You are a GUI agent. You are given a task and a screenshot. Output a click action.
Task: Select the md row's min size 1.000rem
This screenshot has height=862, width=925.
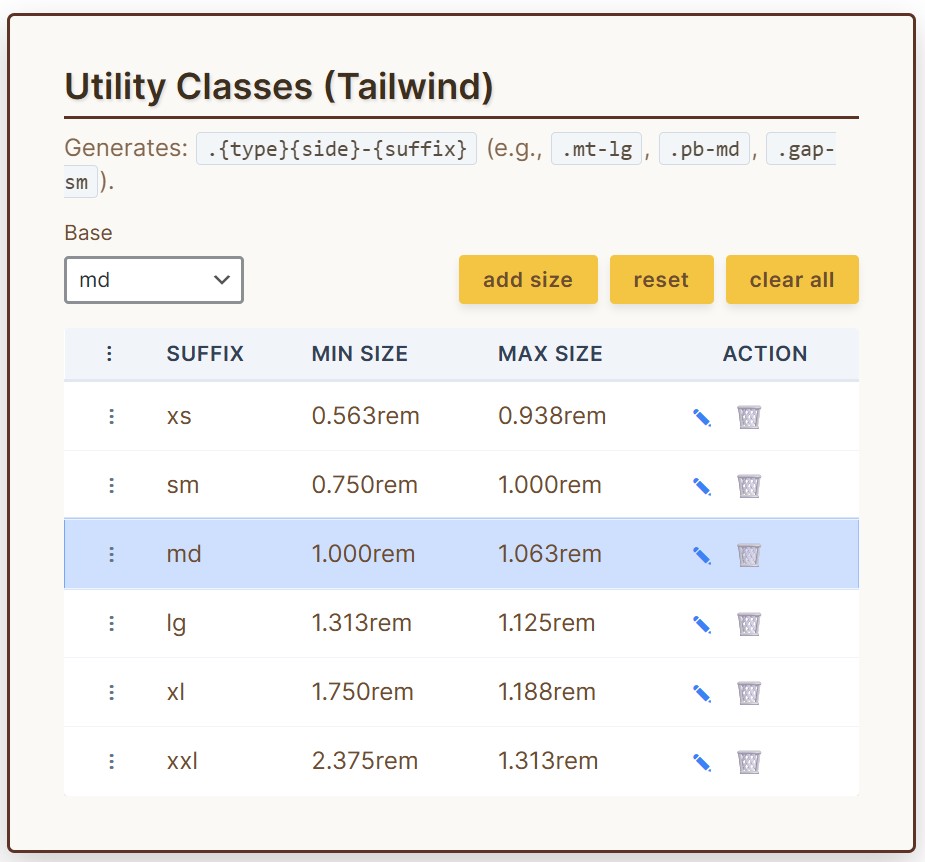click(363, 554)
